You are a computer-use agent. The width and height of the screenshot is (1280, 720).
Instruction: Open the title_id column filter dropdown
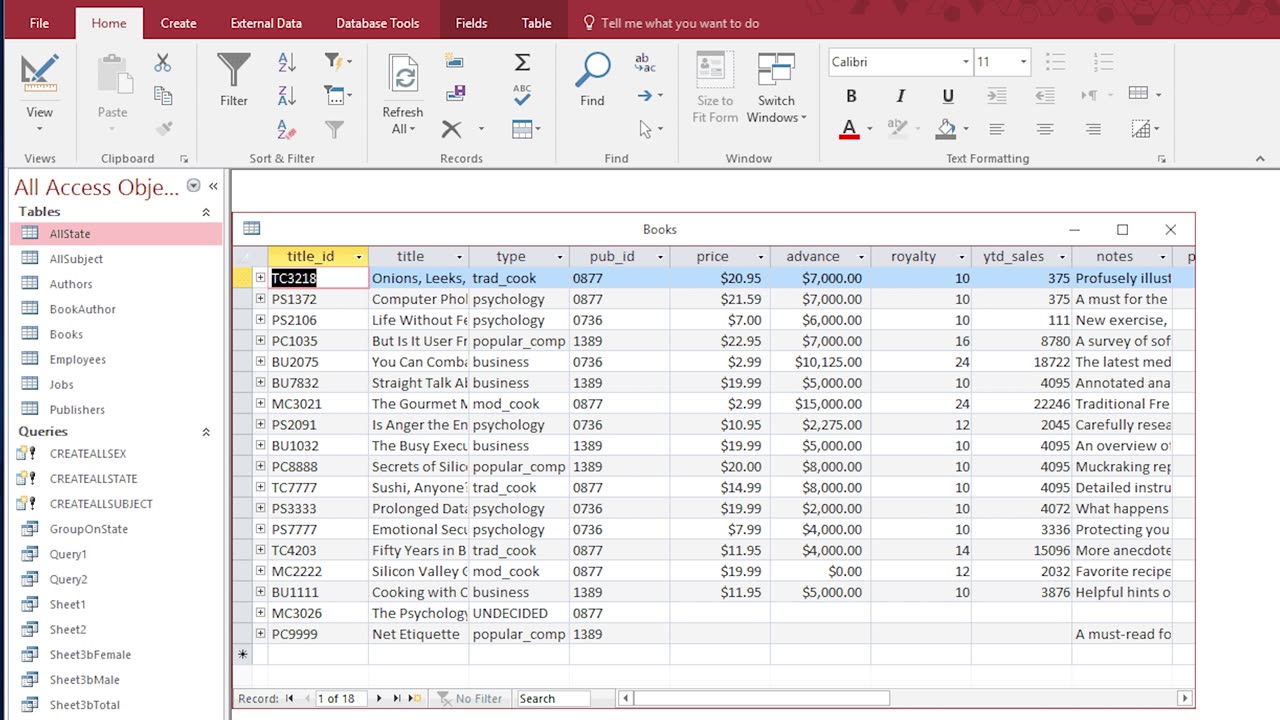[x=358, y=257]
